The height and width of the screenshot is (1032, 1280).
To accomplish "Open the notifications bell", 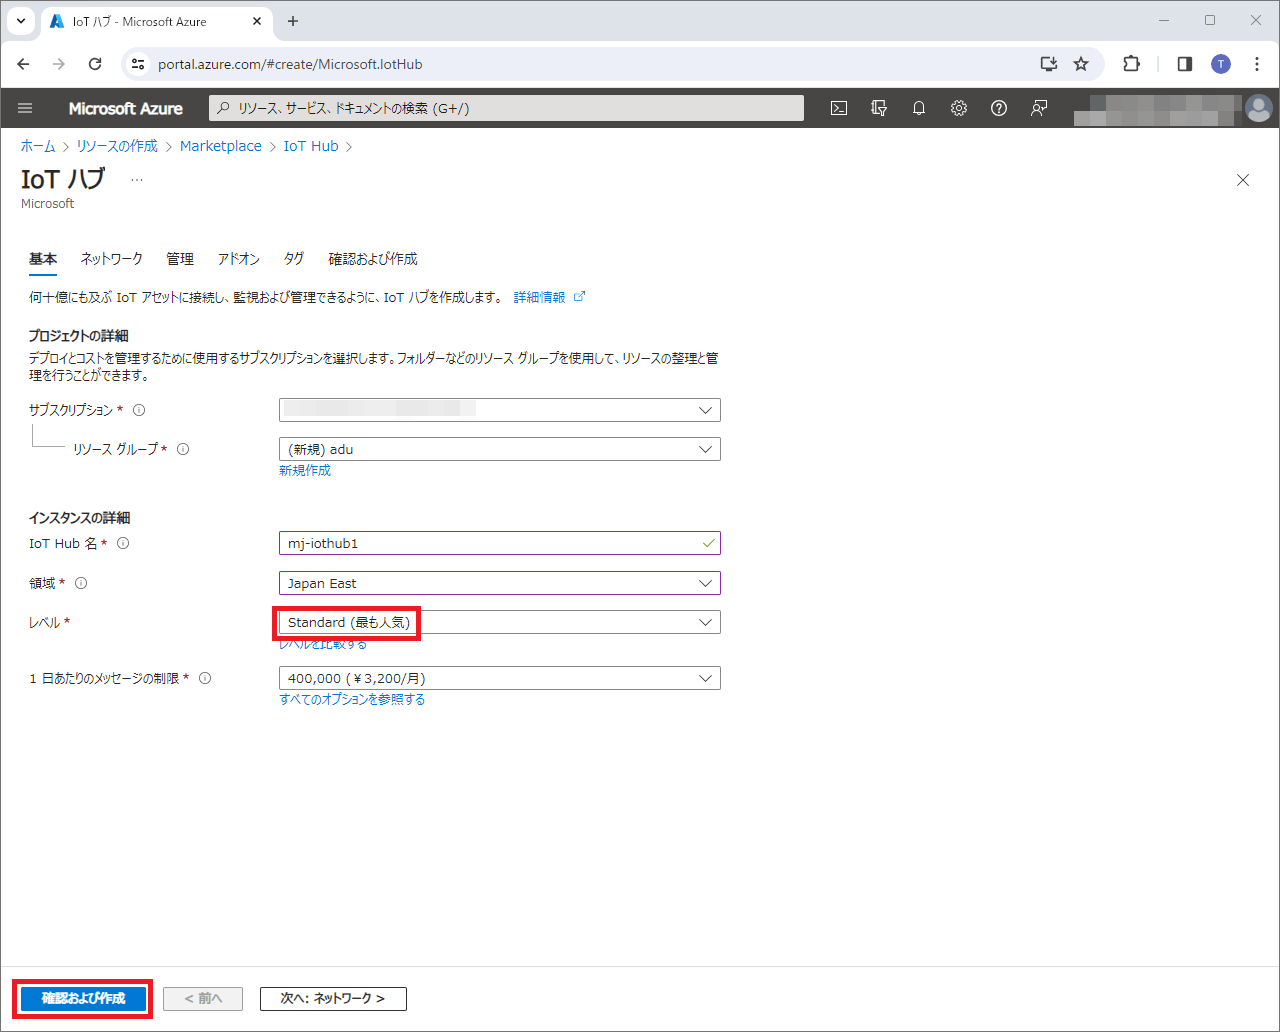I will click(919, 108).
